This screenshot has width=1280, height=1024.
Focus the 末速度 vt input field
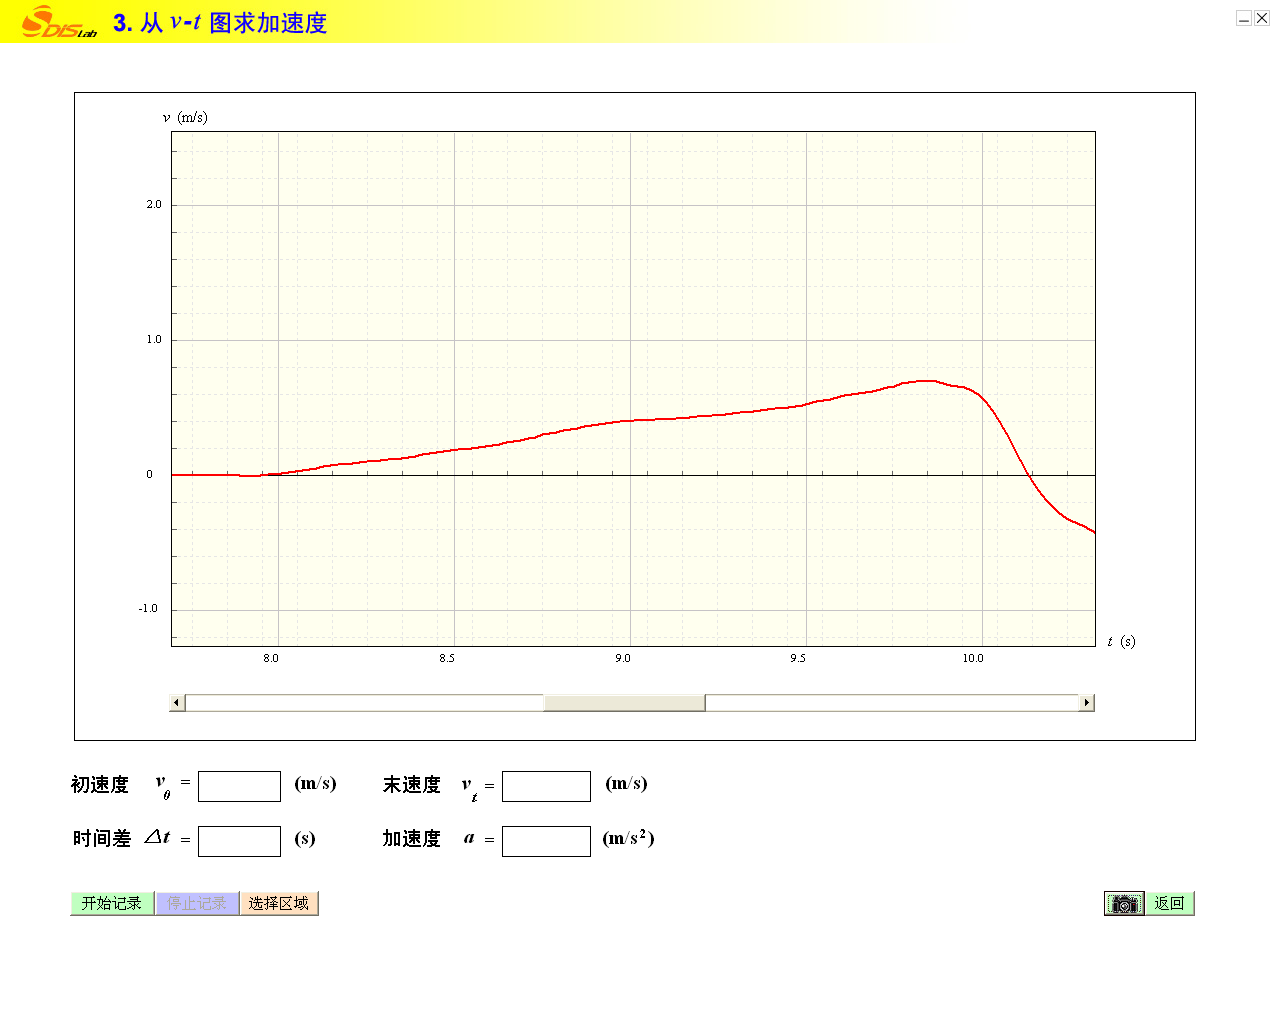click(x=546, y=787)
